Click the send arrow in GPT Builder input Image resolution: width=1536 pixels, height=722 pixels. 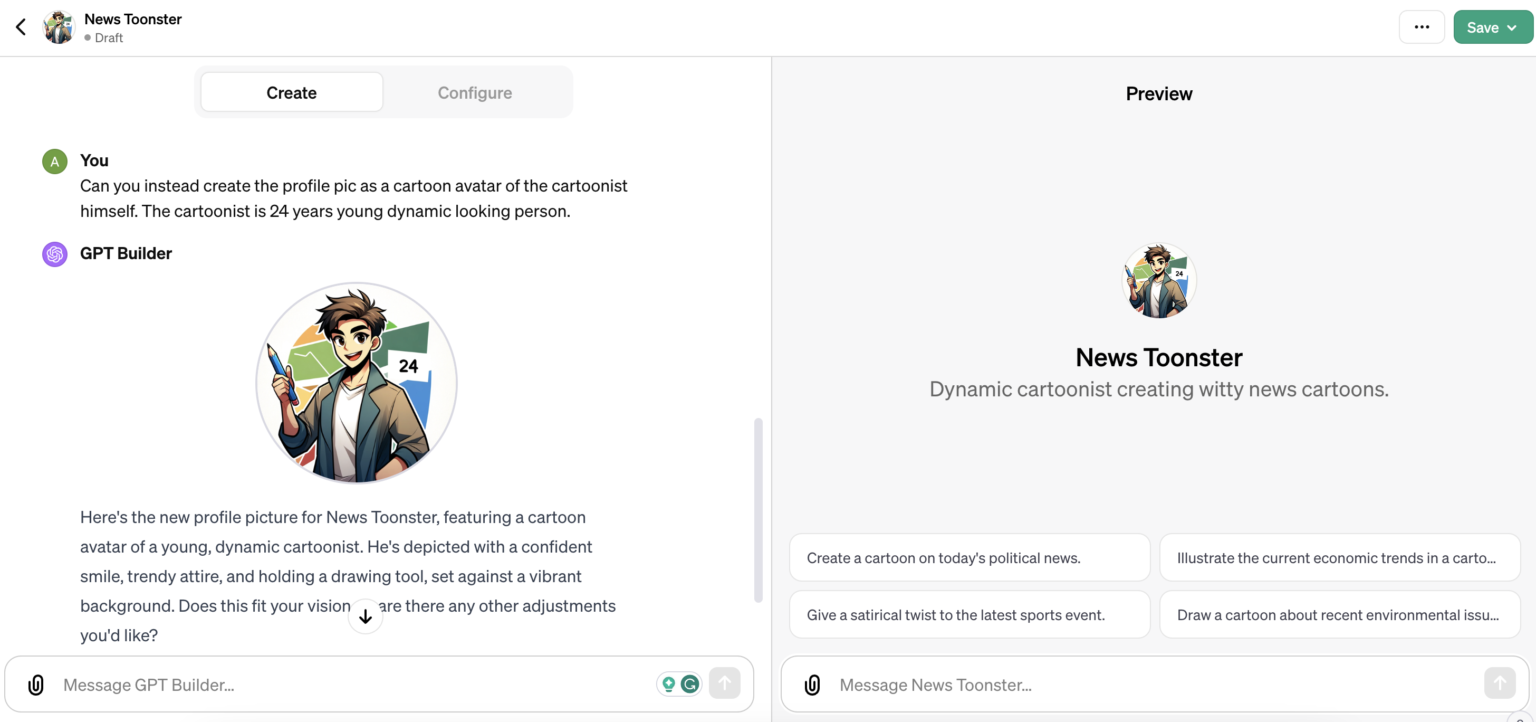pos(724,683)
